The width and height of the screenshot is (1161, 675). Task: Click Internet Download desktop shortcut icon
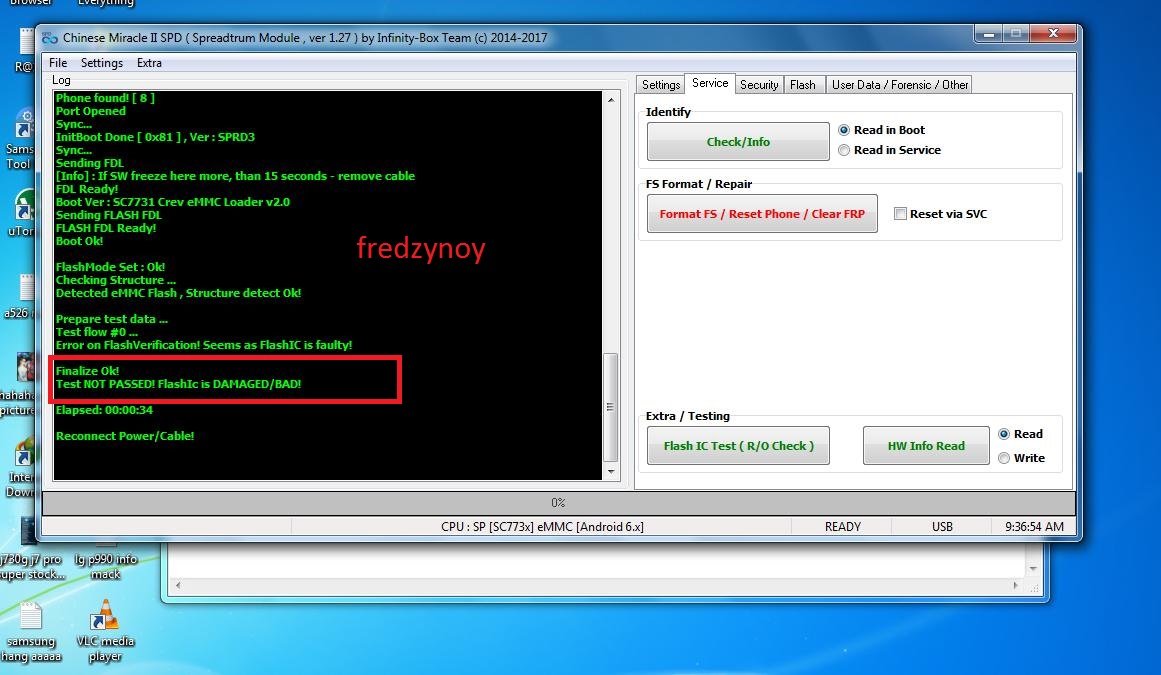coord(24,451)
